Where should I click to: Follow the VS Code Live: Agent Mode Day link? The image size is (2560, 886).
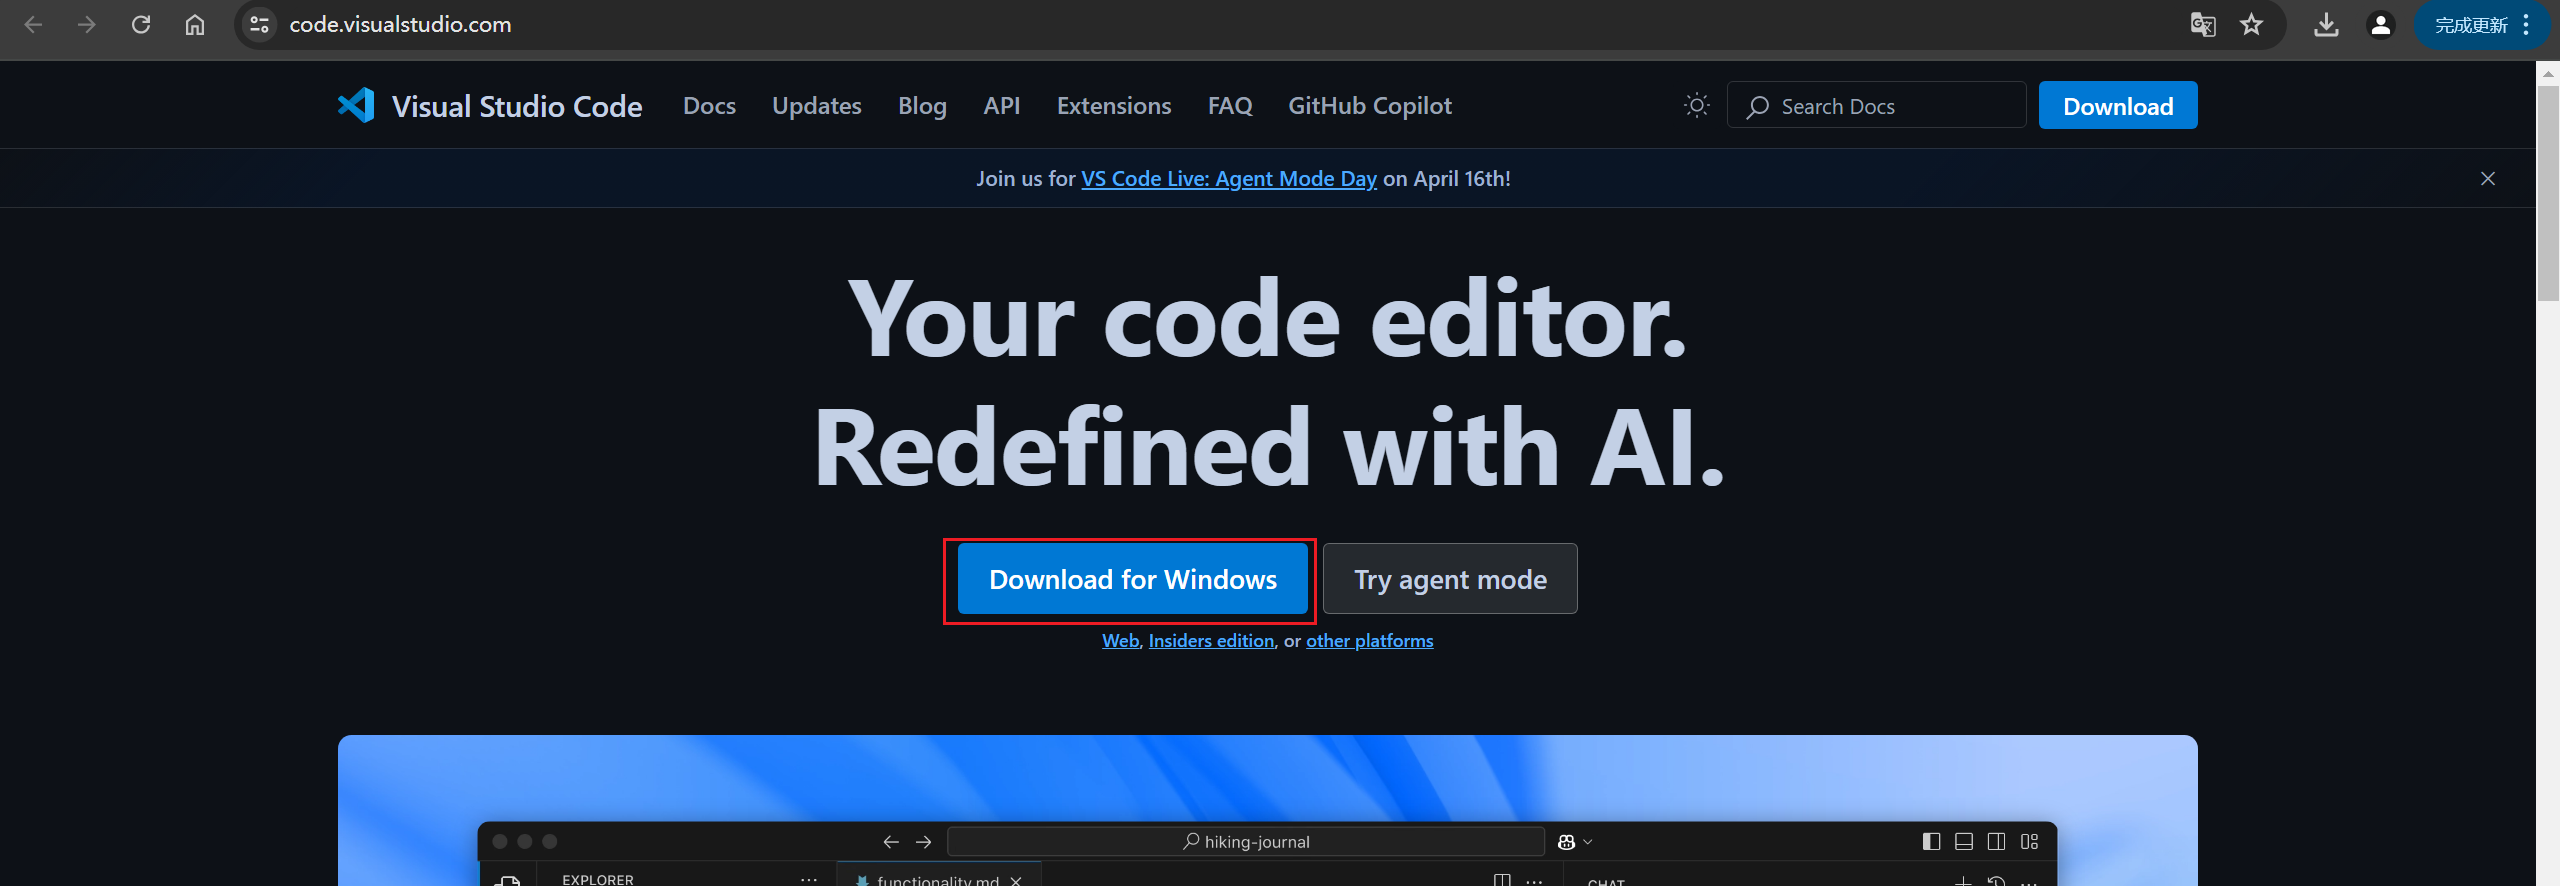pyautogui.click(x=1229, y=178)
